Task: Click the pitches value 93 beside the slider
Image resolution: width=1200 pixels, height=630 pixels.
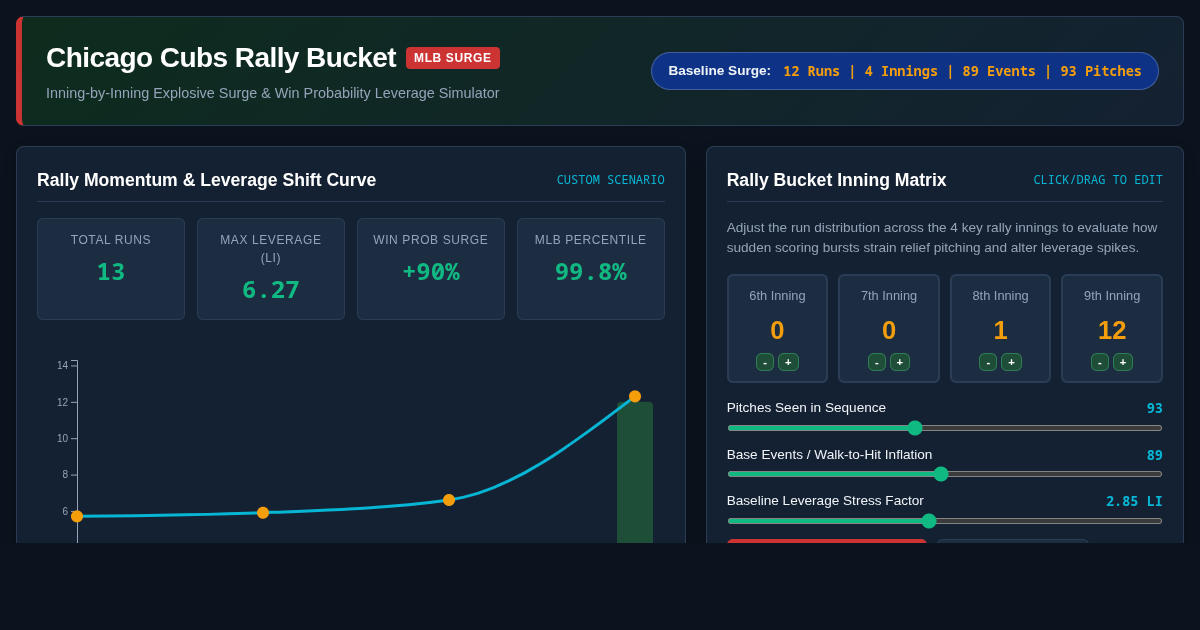Action: tap(1154, 408)
